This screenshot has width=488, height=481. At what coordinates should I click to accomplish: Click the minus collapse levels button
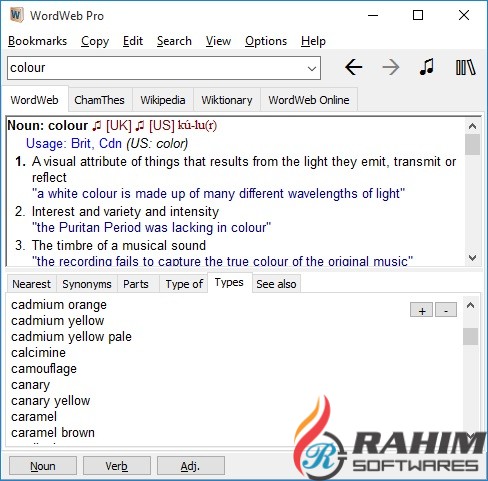click(446, 310)
